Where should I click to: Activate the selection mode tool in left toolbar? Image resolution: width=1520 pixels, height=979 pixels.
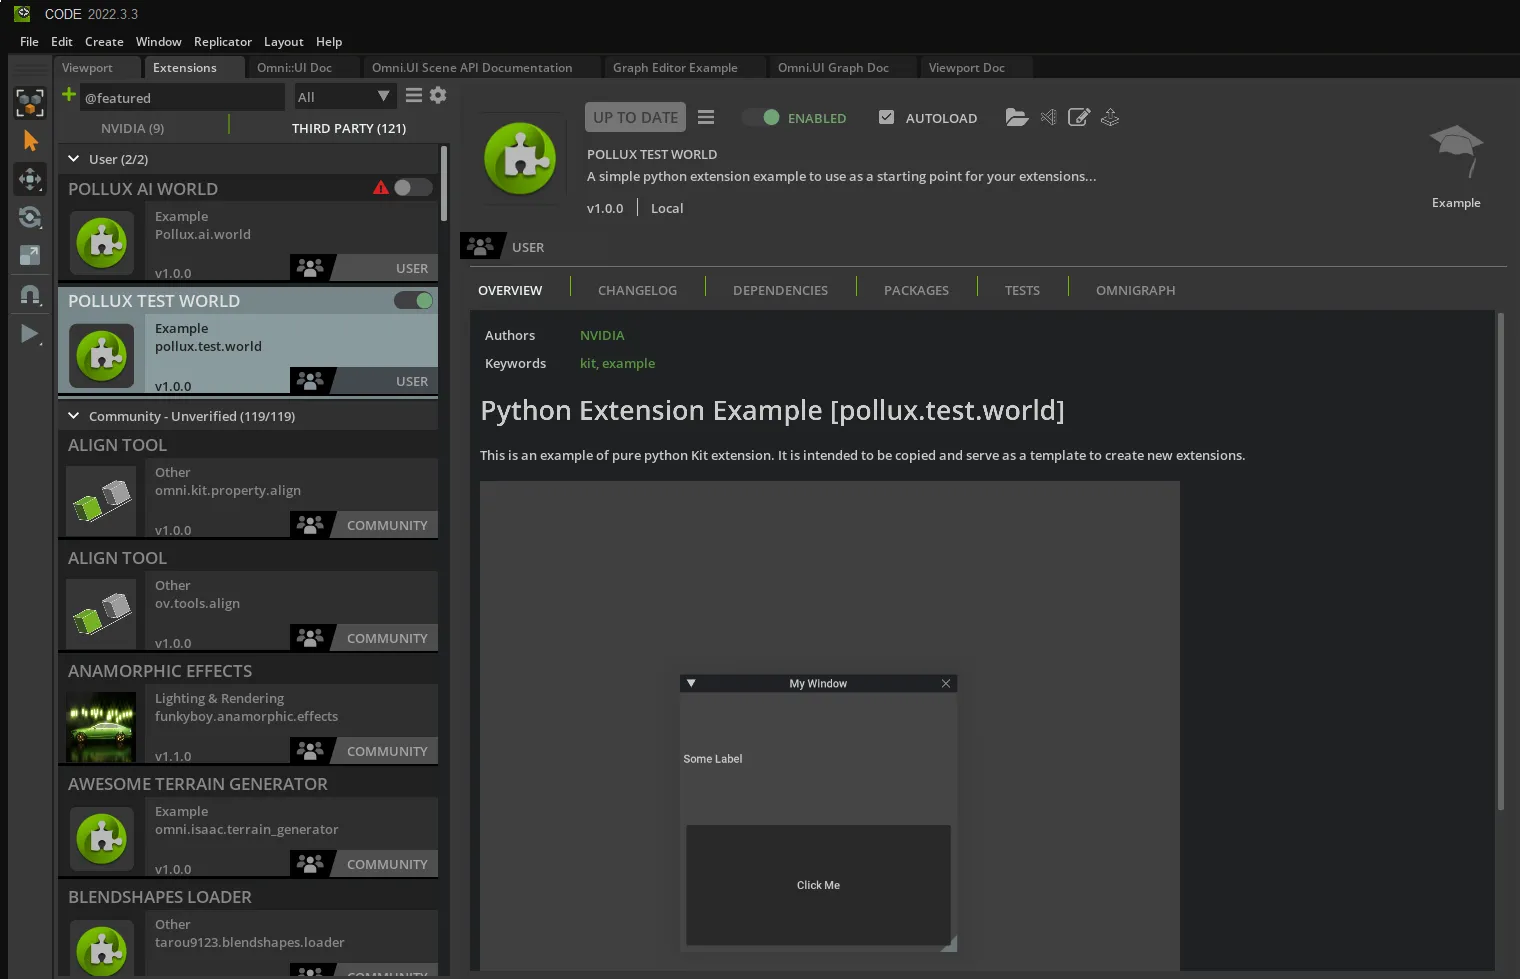(x=30, y=102)
